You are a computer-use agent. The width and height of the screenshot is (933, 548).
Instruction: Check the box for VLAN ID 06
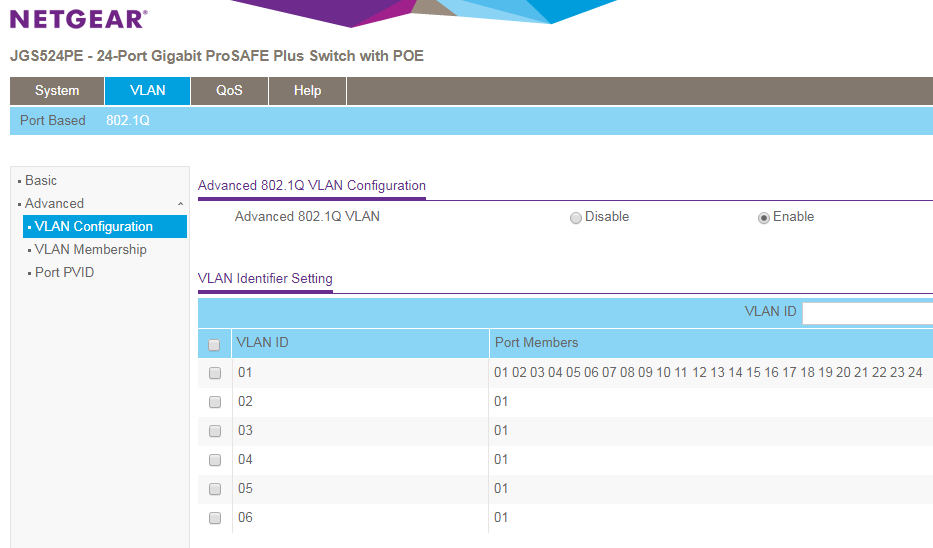(x=215, y=518)
